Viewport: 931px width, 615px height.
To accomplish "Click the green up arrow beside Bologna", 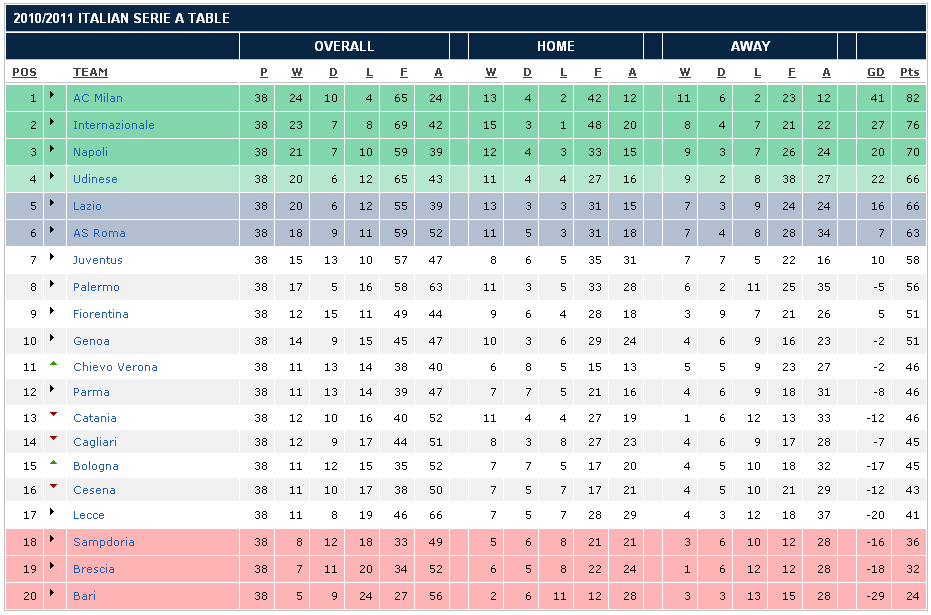I will [x=52, y=463].
